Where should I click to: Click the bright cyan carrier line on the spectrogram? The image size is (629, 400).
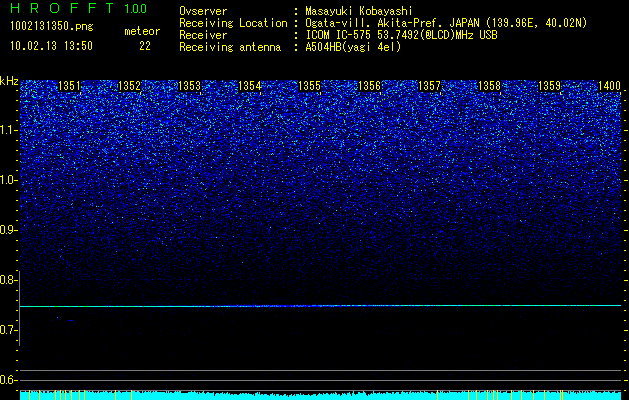(x=321, y=306)
